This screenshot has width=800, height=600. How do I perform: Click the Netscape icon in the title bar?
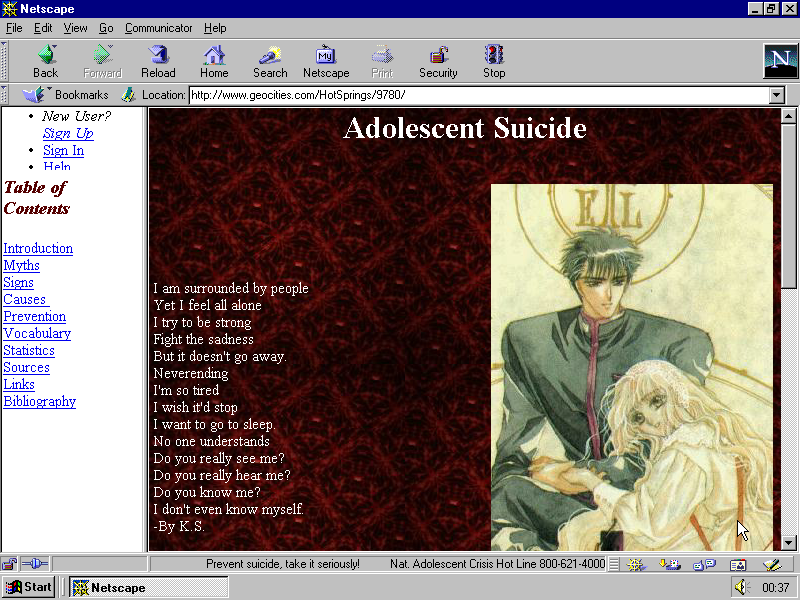point(9,9)
